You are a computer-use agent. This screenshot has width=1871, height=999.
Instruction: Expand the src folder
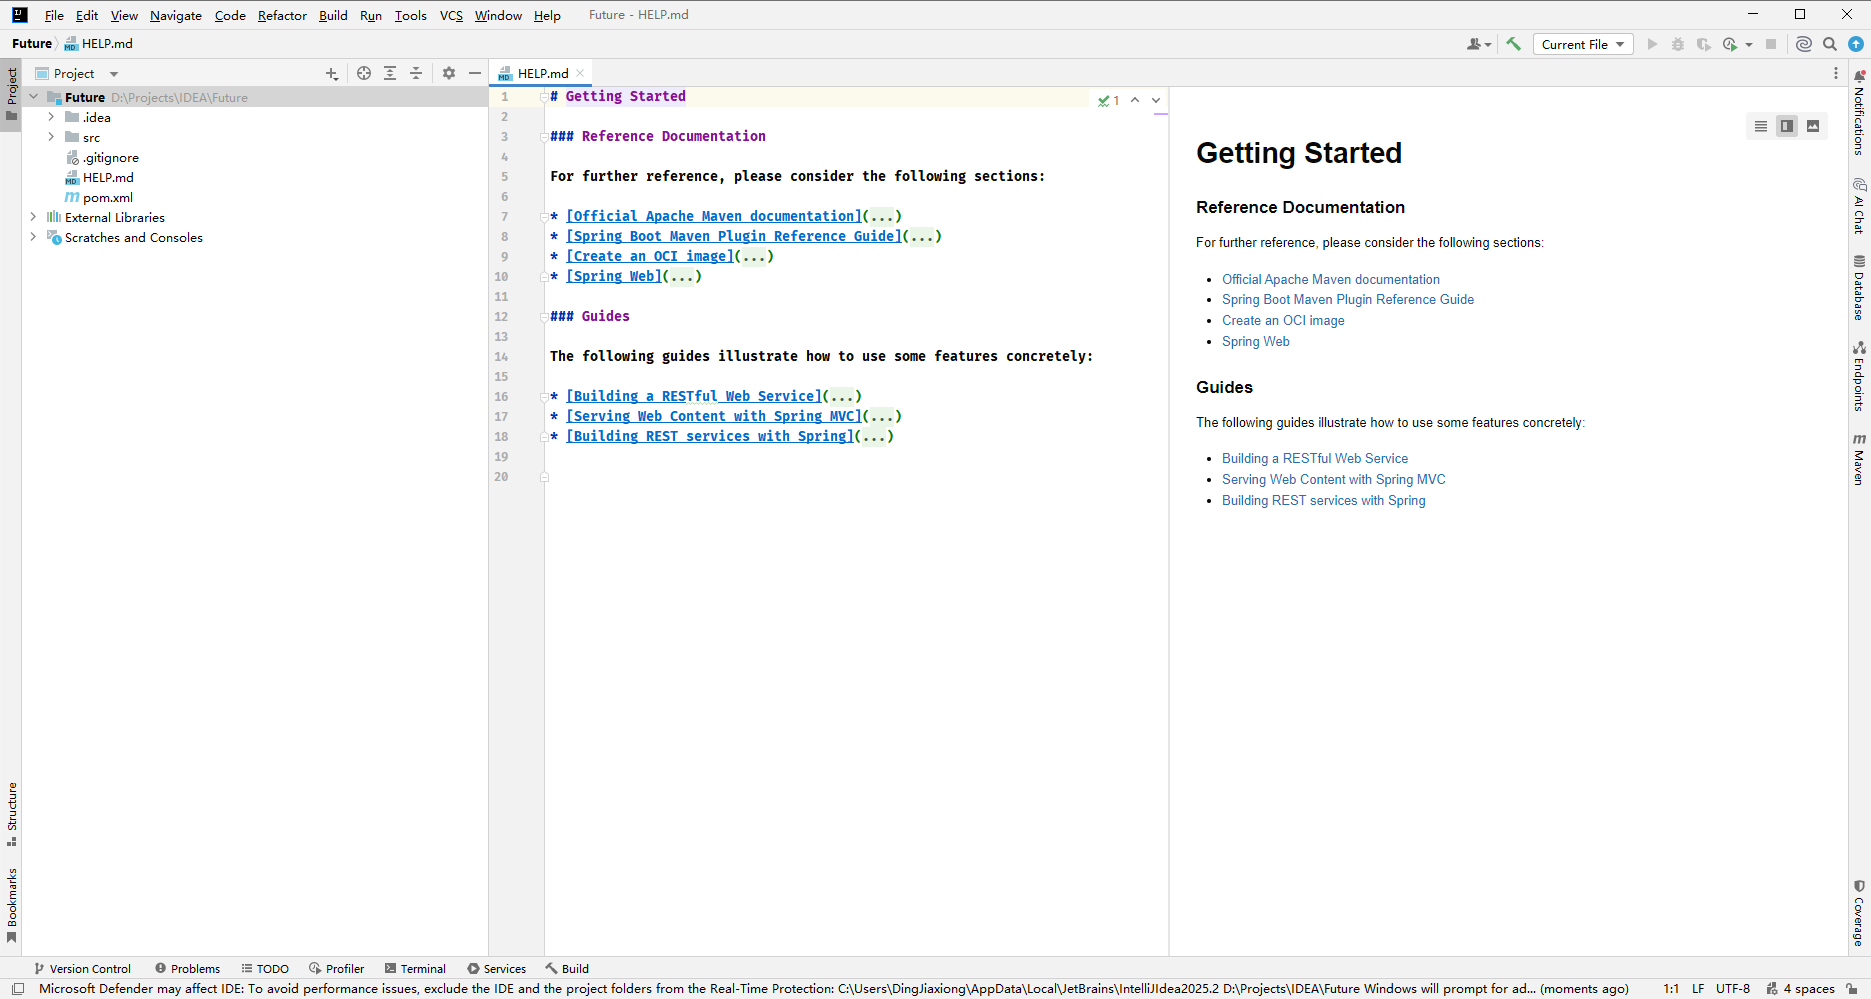(51, 137)
